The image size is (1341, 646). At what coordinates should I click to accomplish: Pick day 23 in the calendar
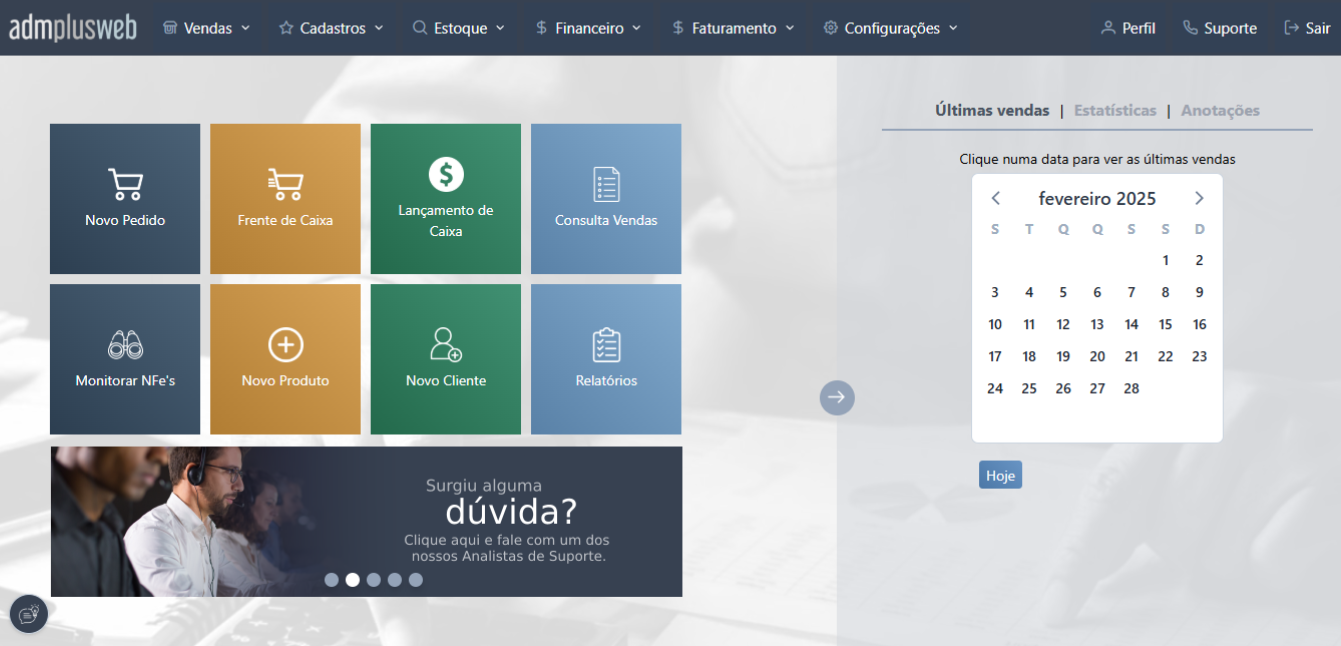pos(1199,356)
